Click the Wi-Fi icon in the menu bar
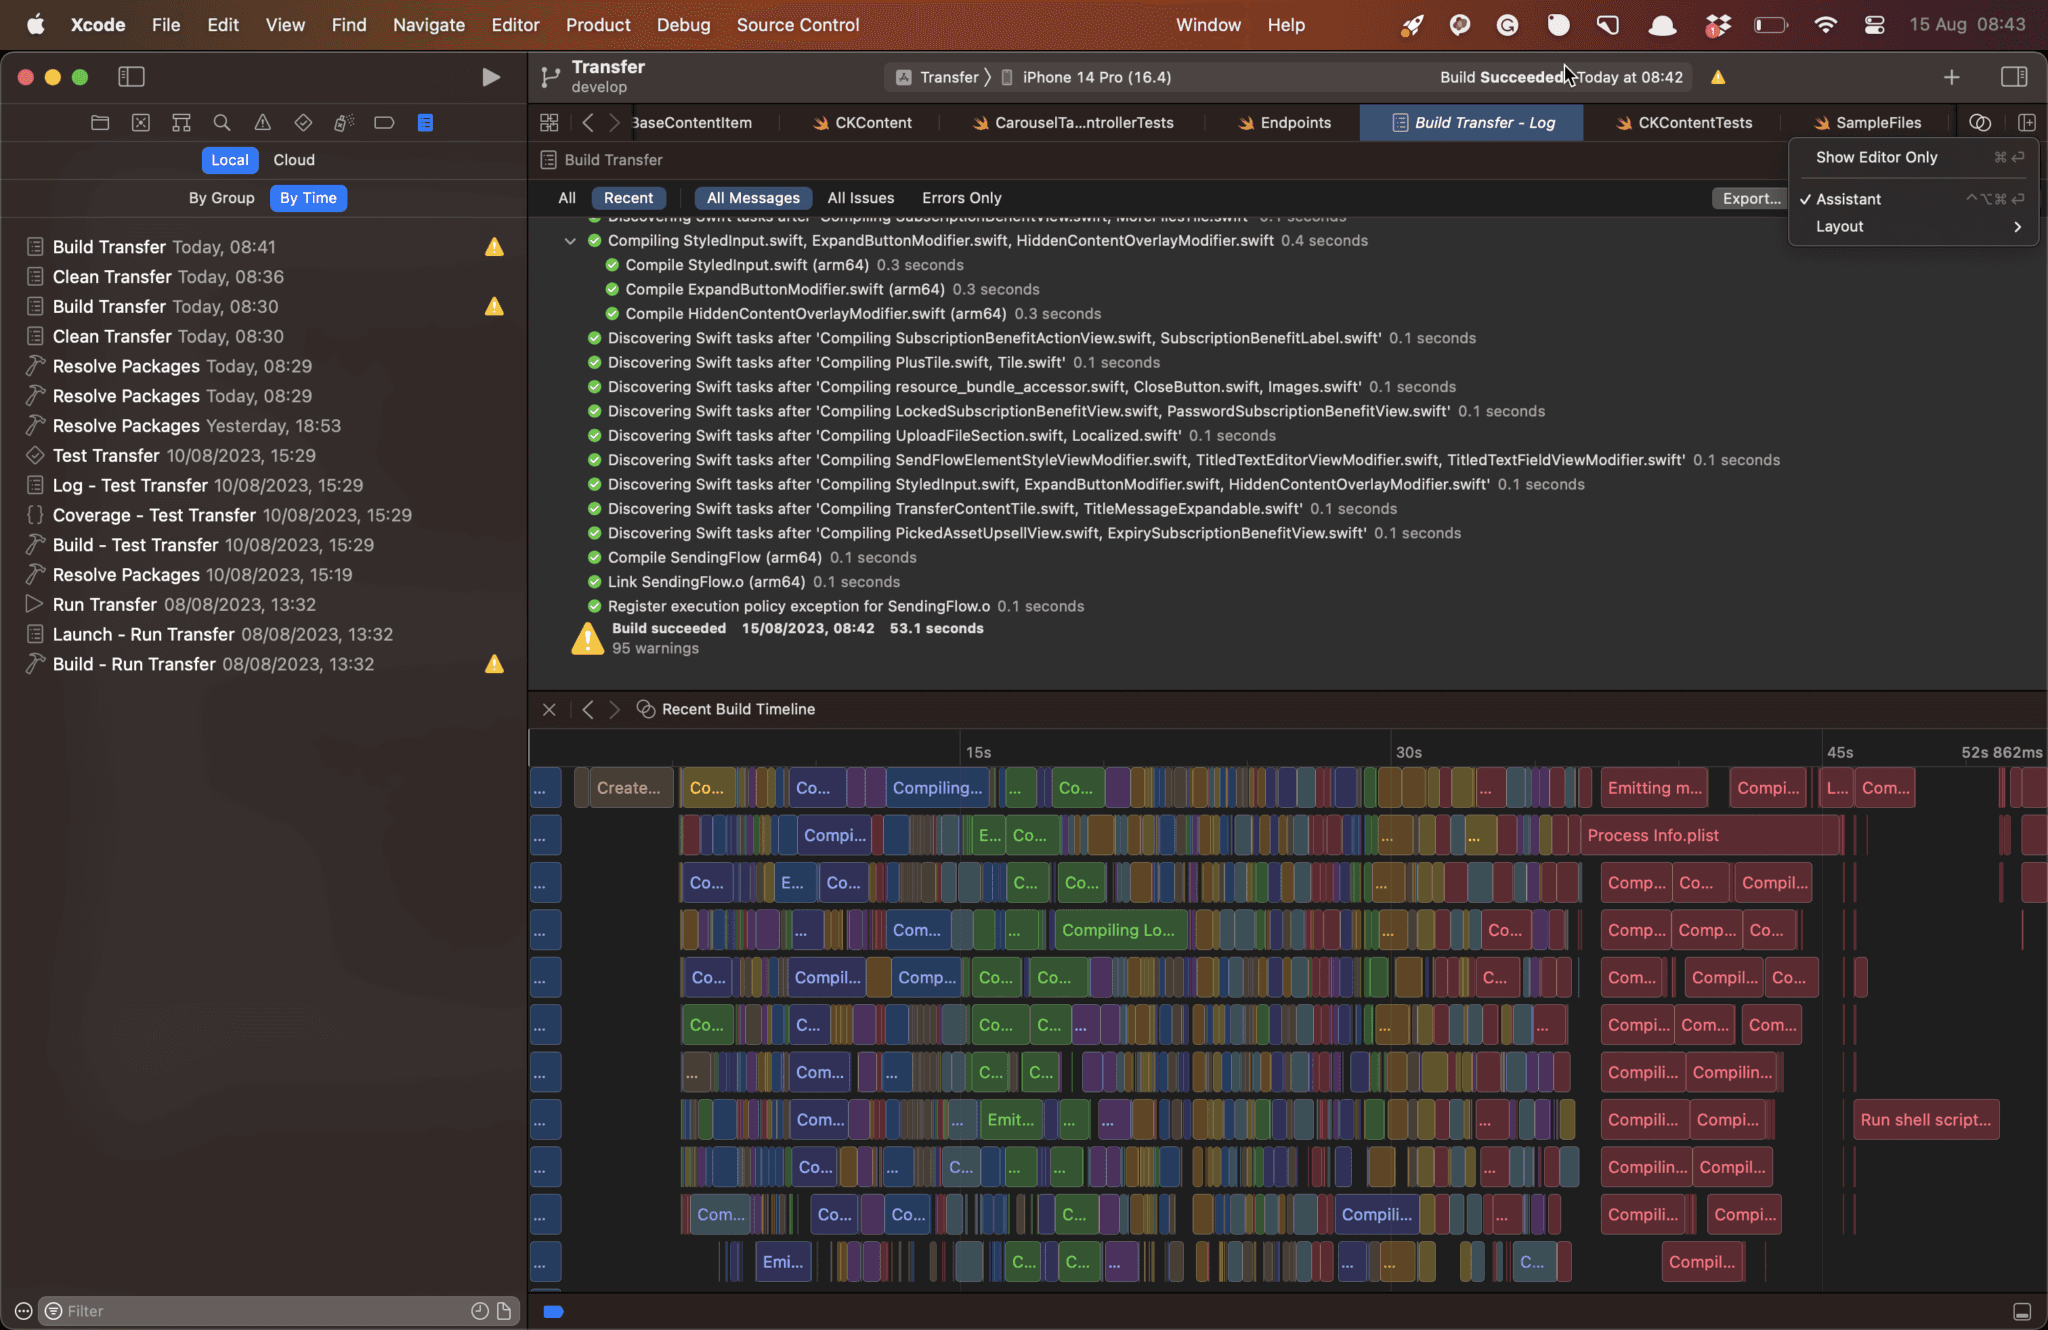The image size is (2048, 1330). tap(1826, 24)
